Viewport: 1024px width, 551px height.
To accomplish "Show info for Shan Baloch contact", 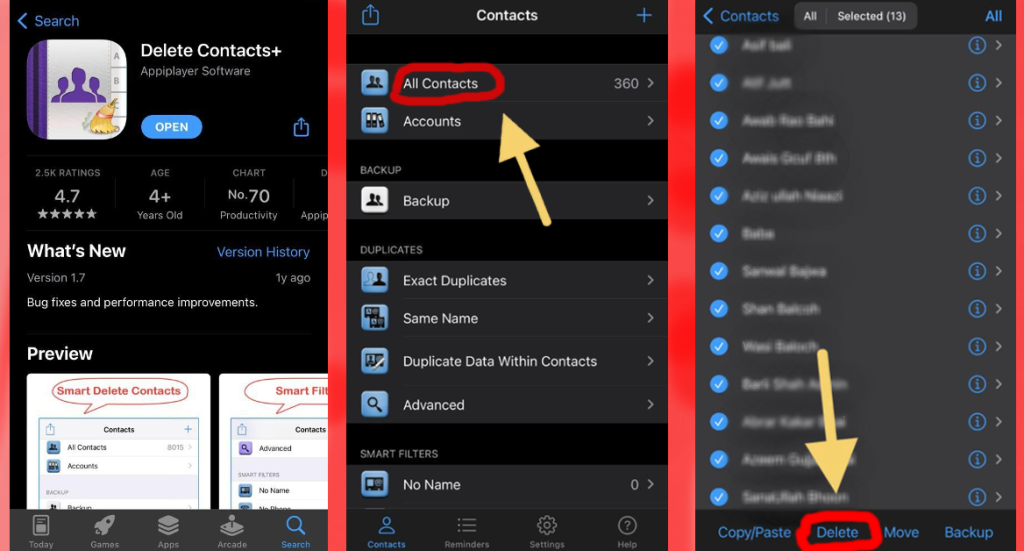I will [x=977, y=309].
